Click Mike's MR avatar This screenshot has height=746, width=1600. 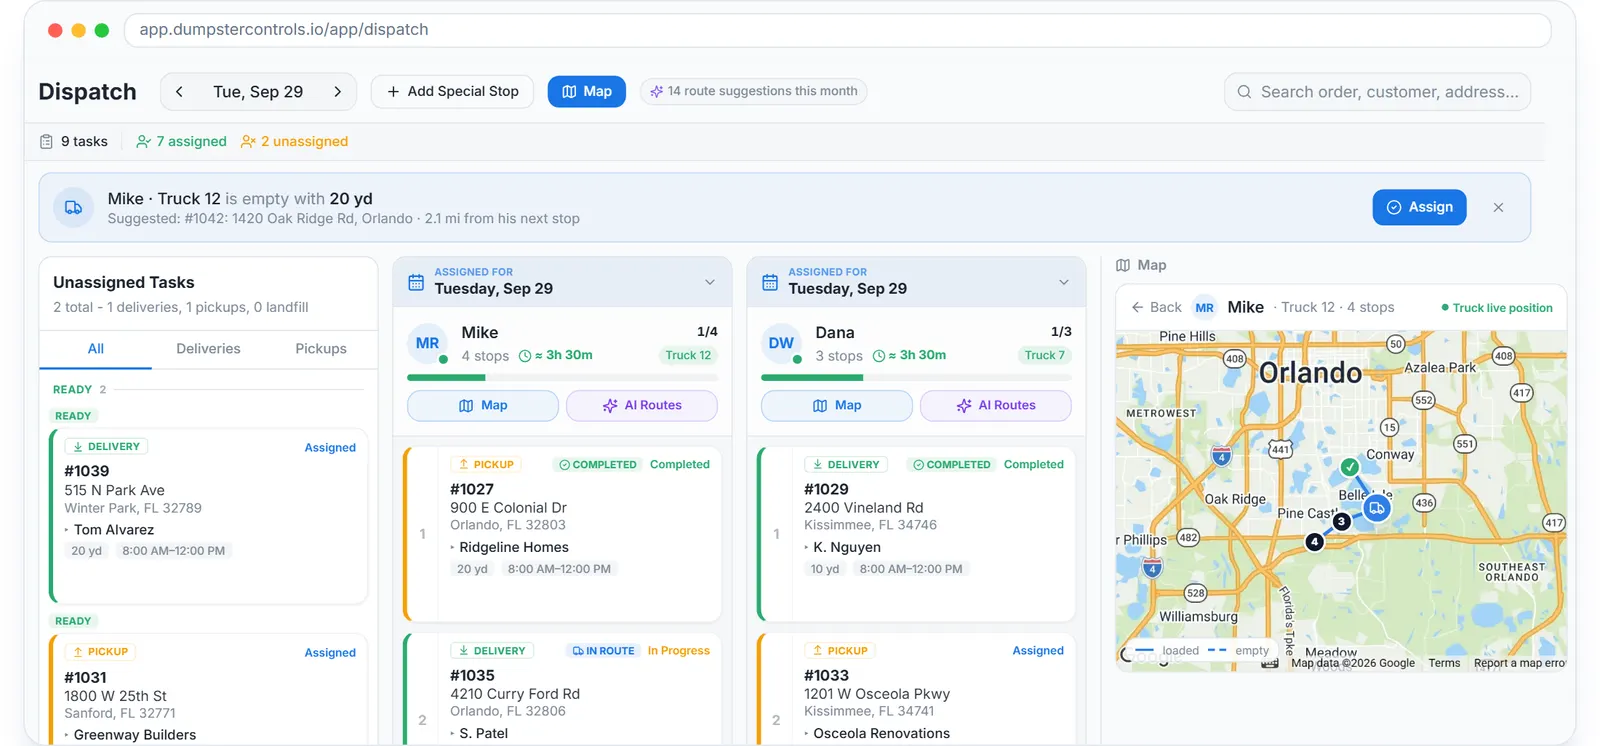pyautogui.click(x=428, y=343)
